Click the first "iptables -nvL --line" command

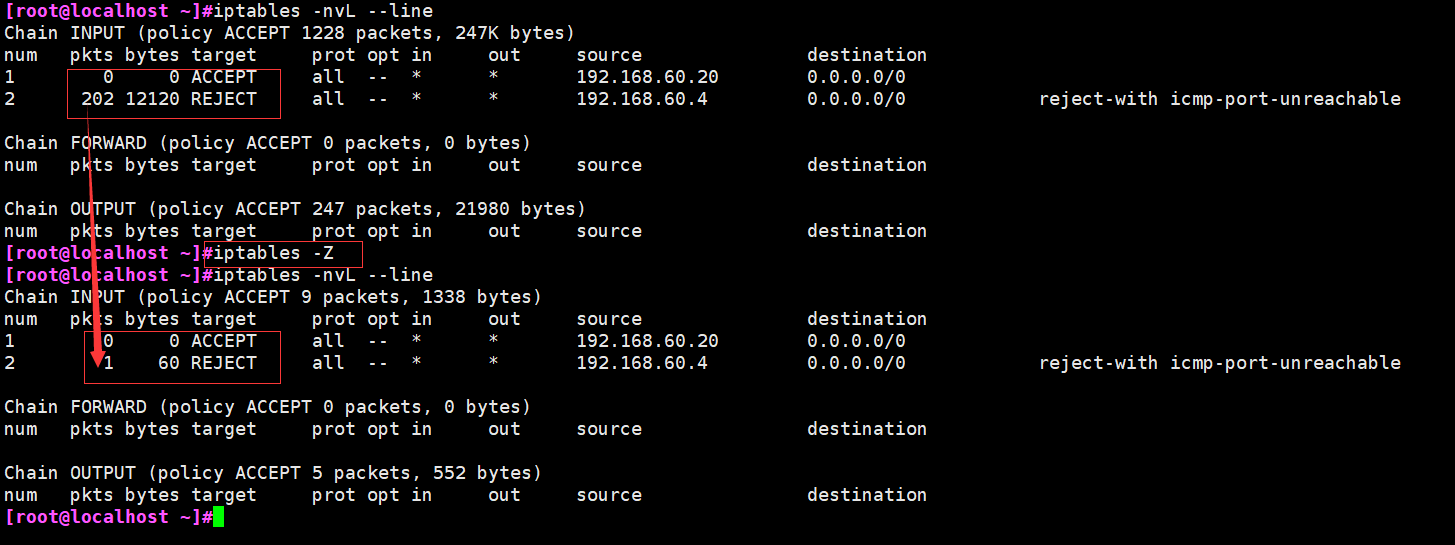point(324,11)
